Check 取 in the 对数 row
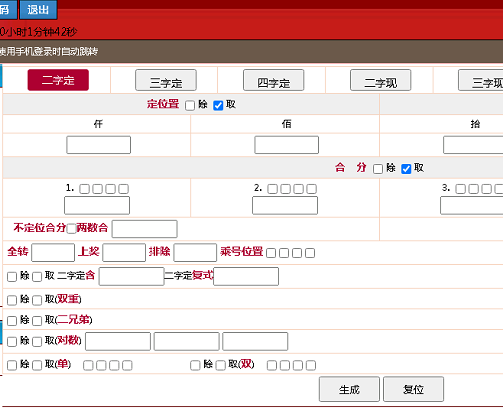Screen dimensions: 504x408 click(37, 342)
